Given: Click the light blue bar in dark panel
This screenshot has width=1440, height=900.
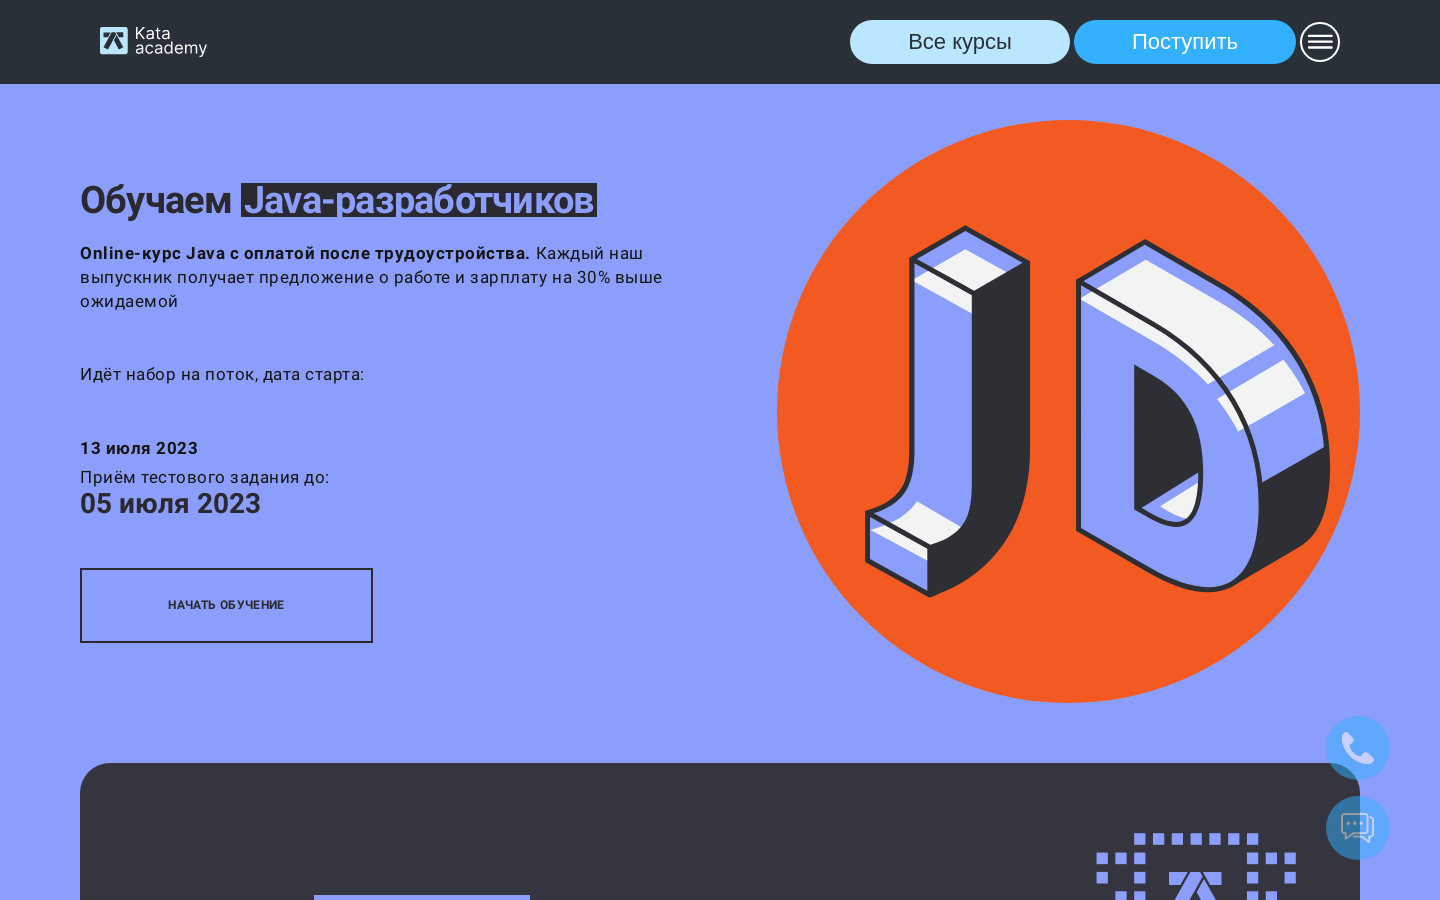Looking at the screenshot, I should pyautogui.click(x=422, y=897).
